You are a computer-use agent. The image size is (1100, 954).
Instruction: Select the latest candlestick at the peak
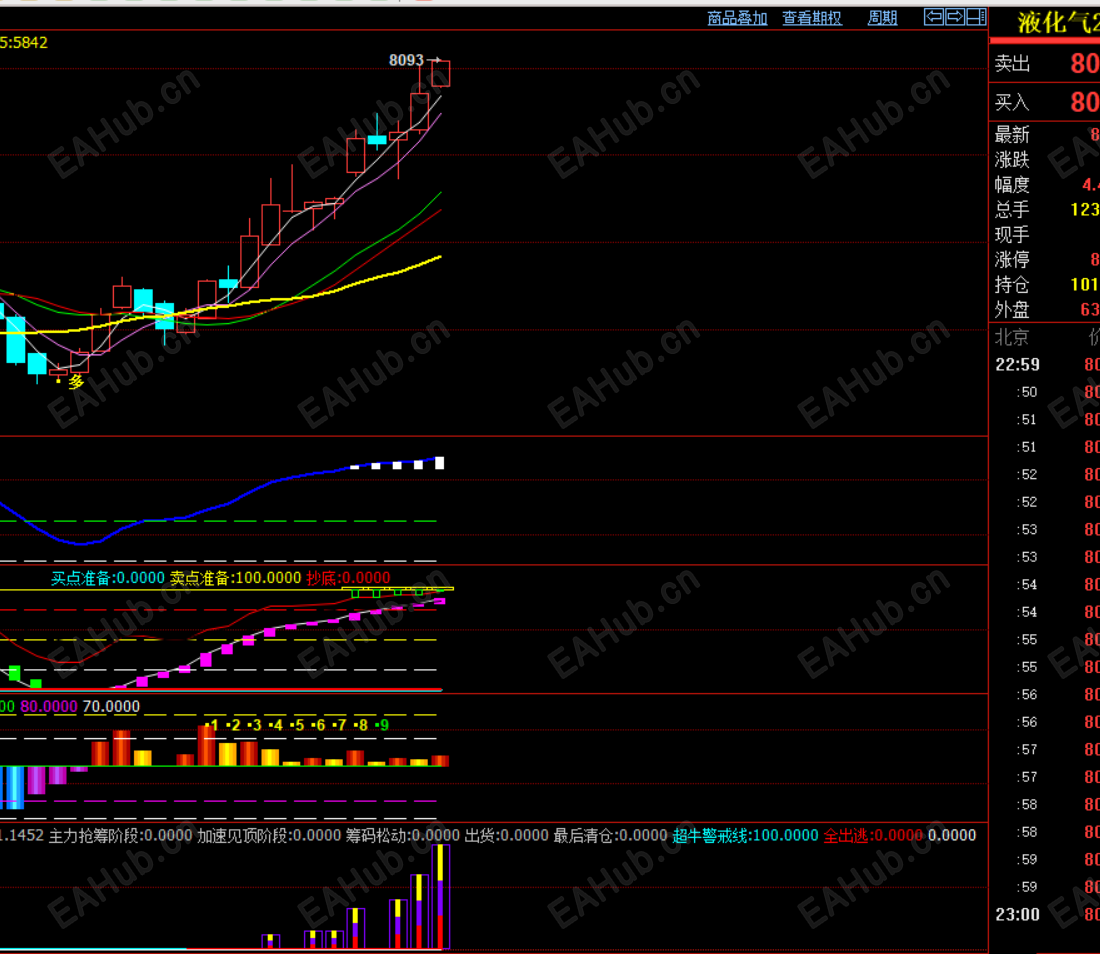[x=441, y=73]
